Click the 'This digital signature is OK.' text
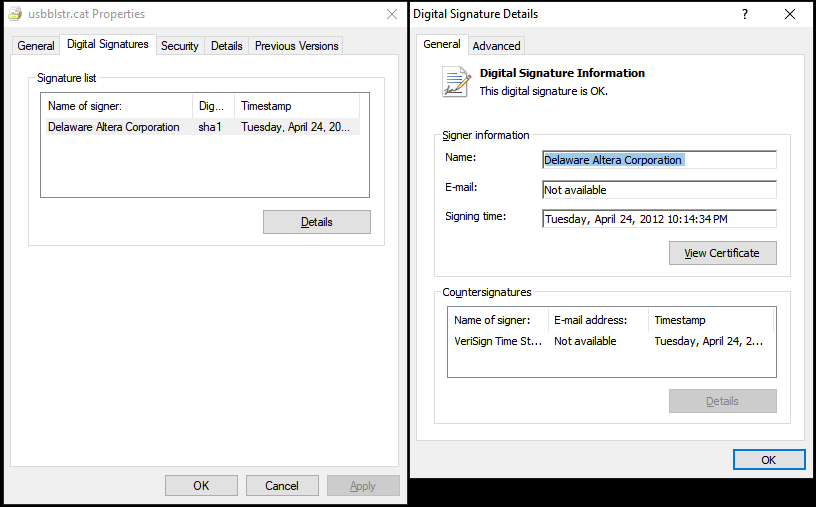 pos(543,91)
